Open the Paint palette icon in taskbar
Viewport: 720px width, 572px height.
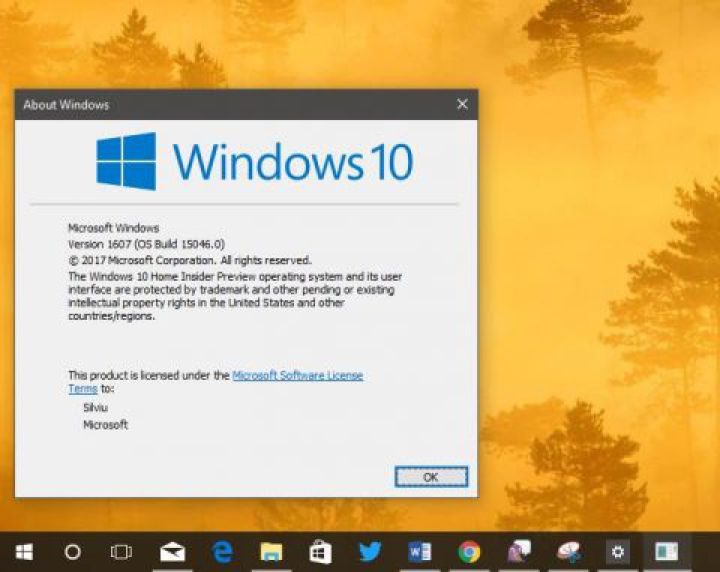coord(568,551)
